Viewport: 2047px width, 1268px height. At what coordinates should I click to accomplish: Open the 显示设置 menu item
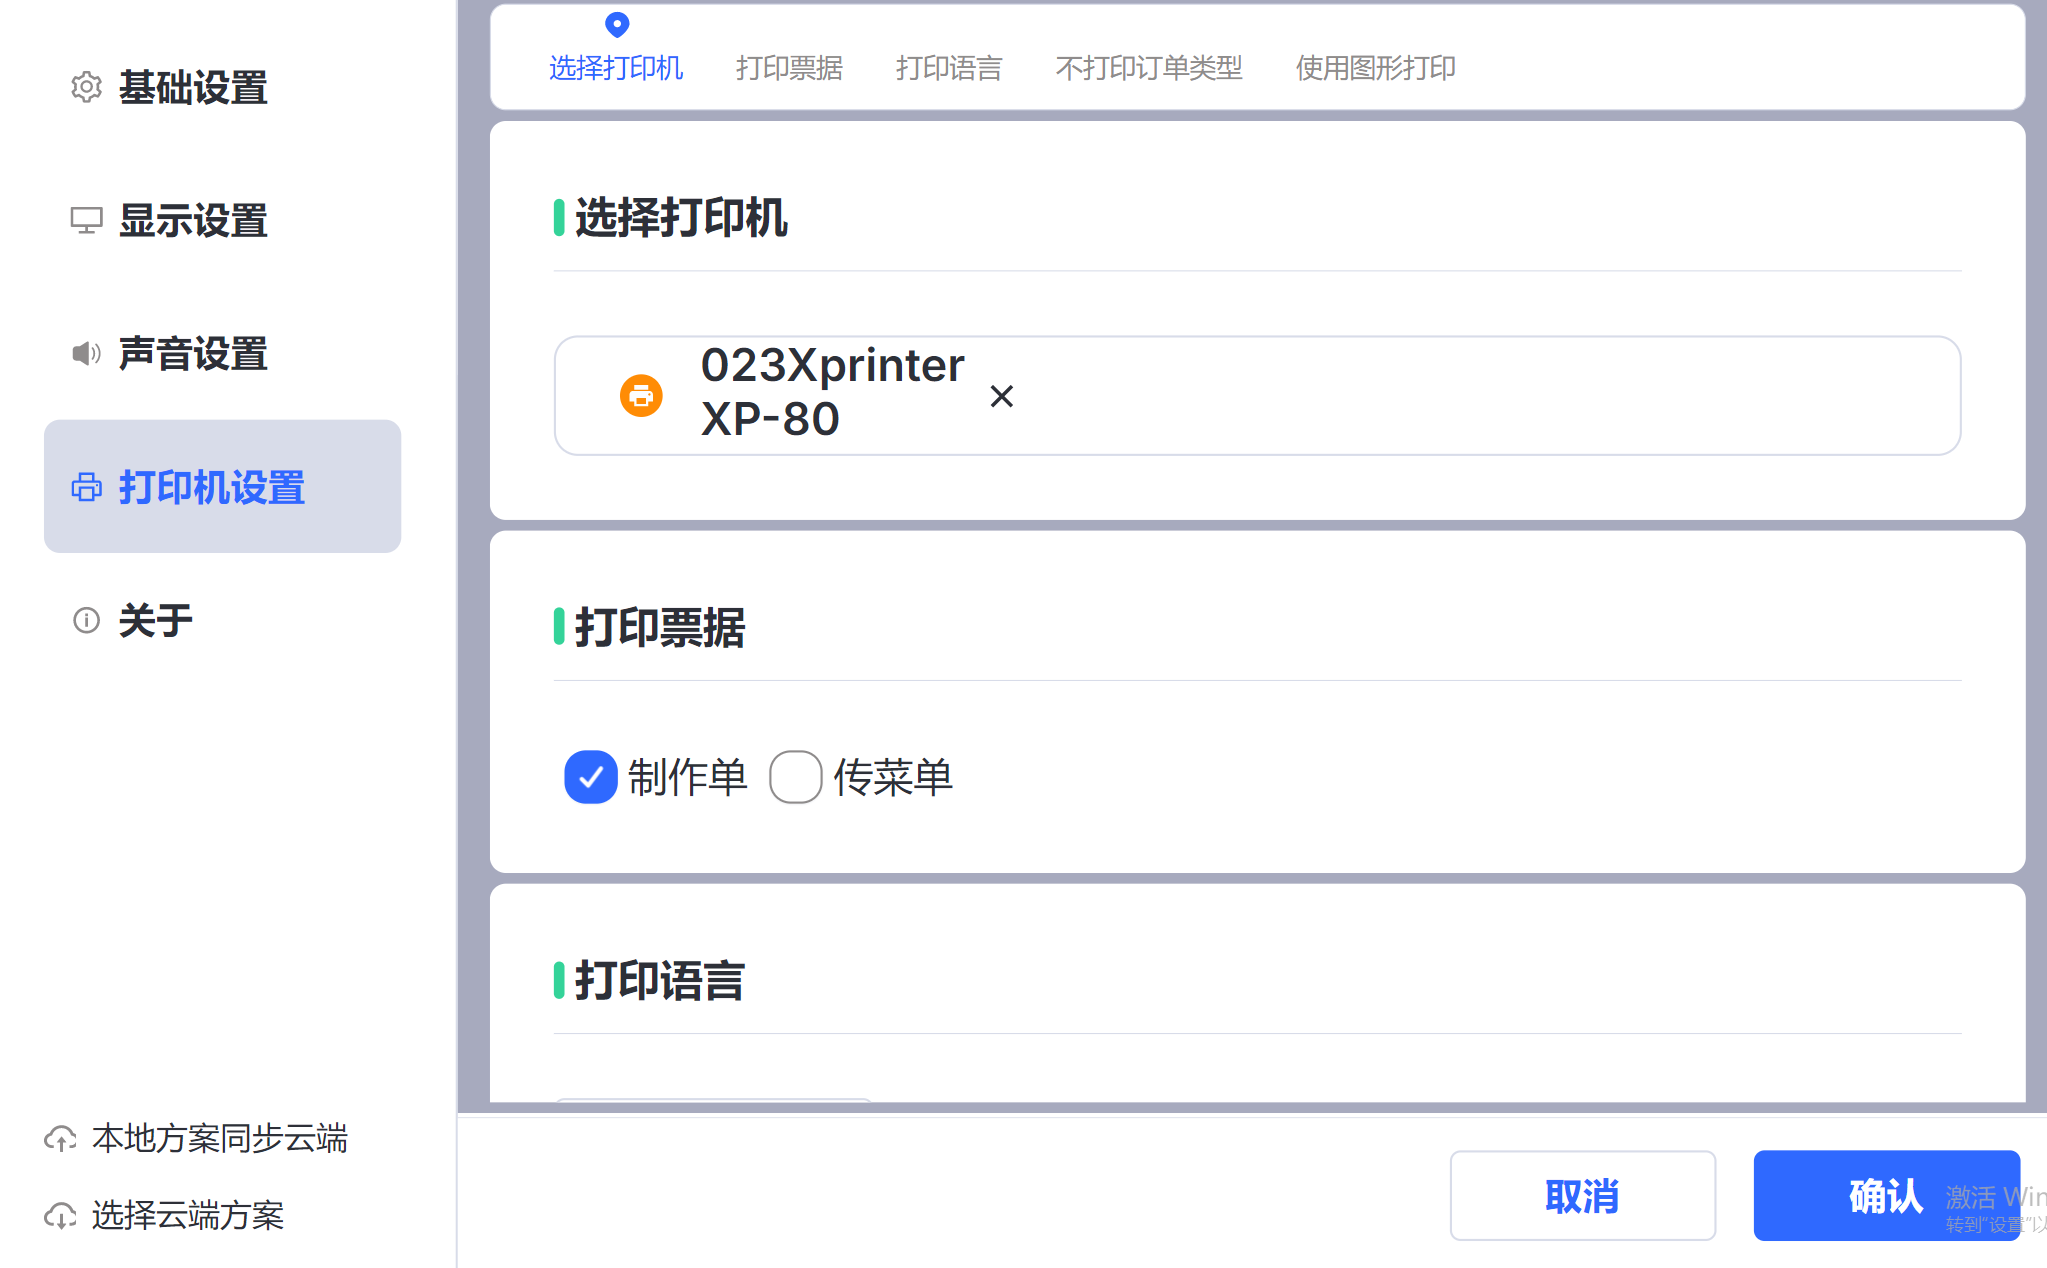coord(193,220)
